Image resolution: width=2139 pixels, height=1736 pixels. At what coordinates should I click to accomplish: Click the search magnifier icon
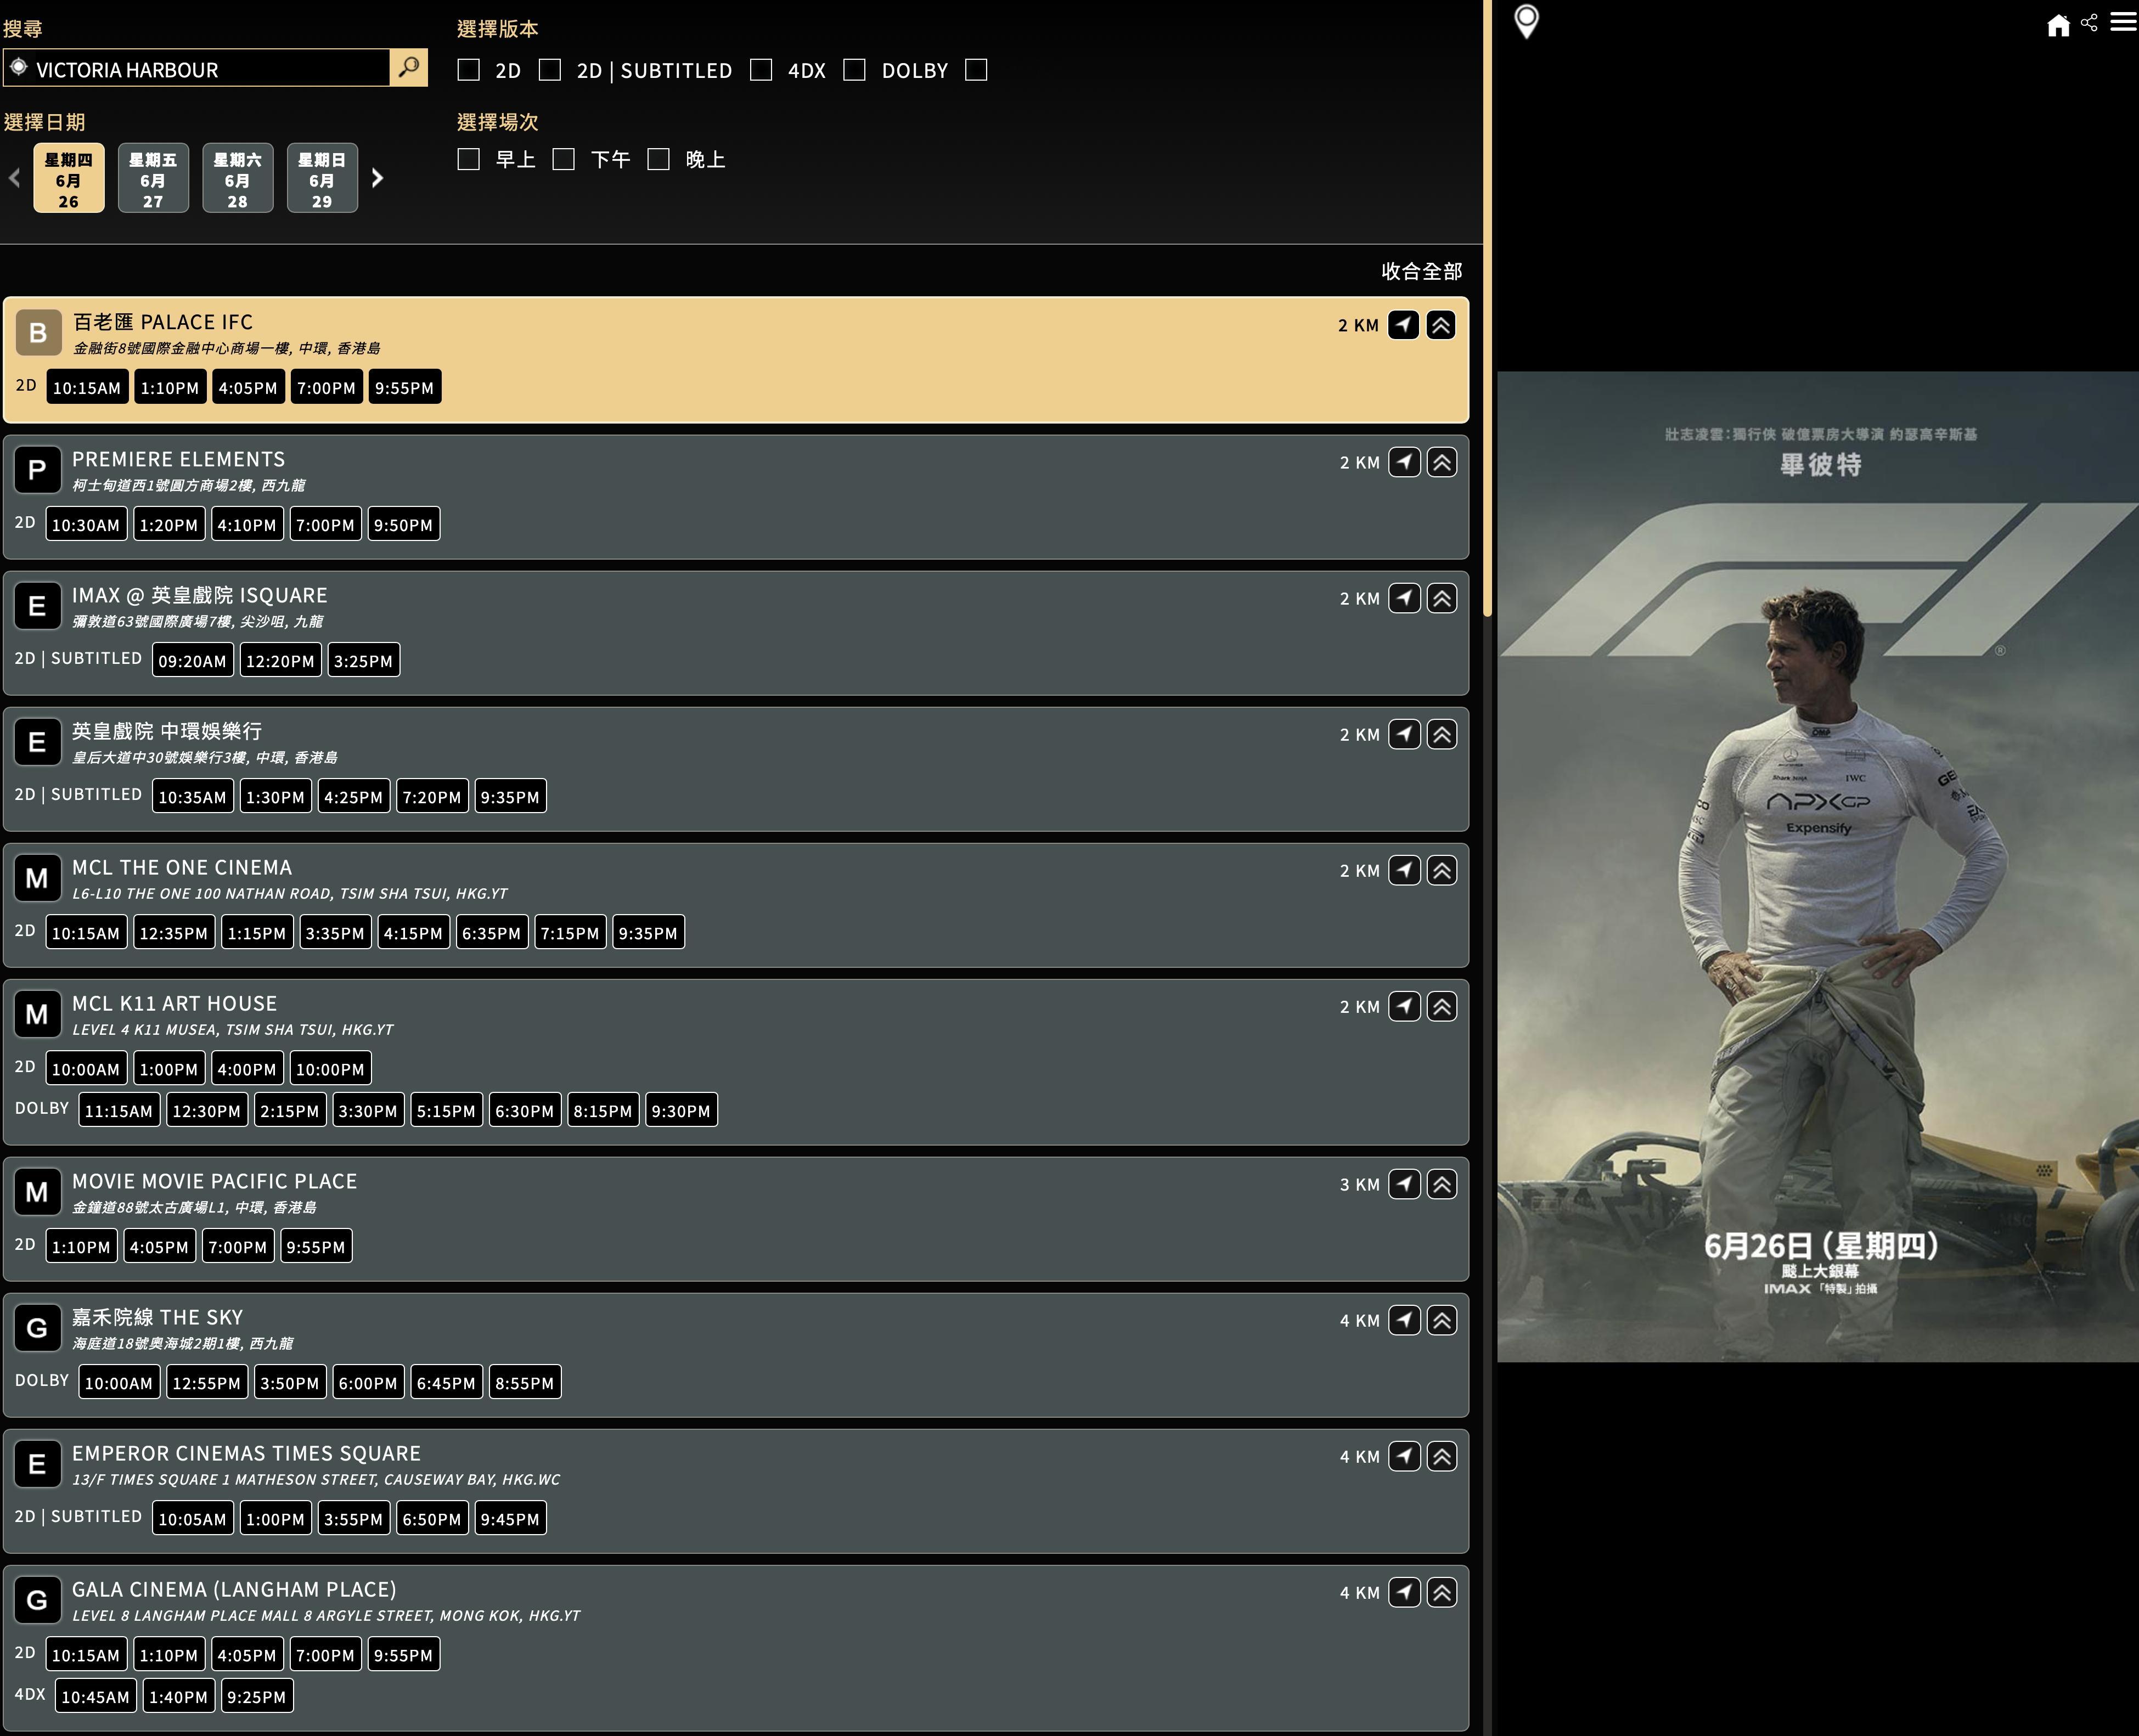tap(408, 68)
